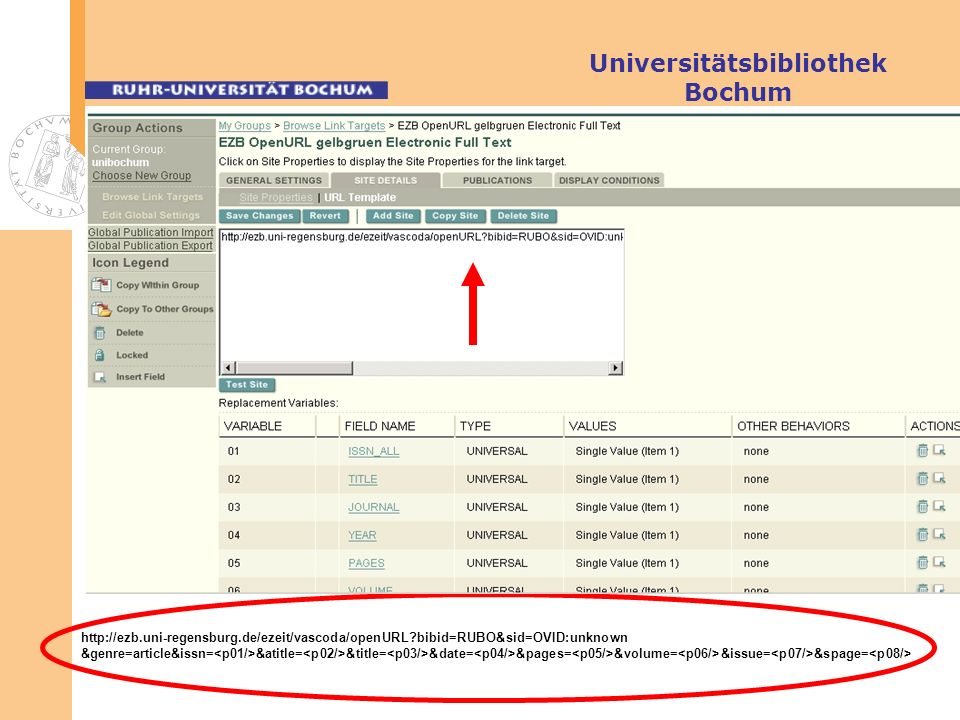Click 'none' behavior in PAGES row
This screenshot has height=720, width=960.
click(x=756, y=563)
